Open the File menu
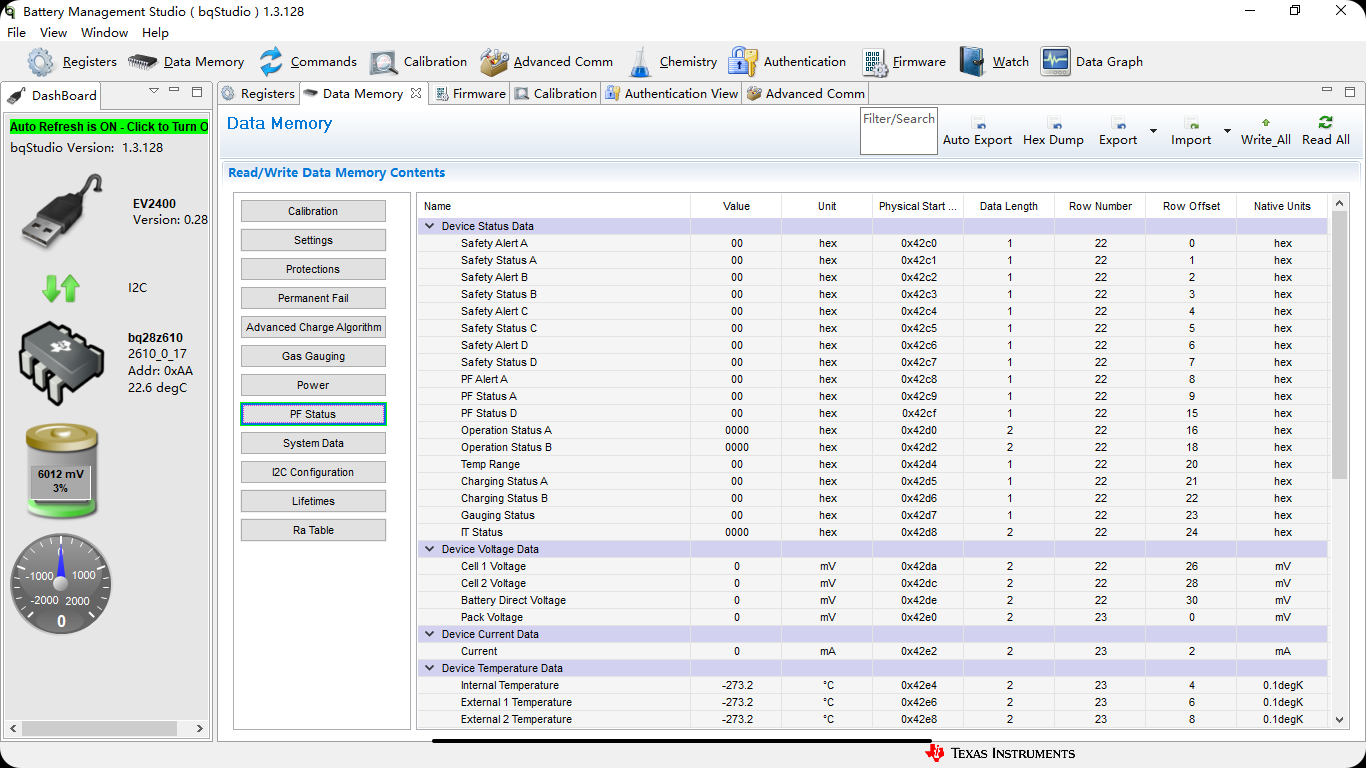Screen dimensions: 1366x768 coord(16,33)
